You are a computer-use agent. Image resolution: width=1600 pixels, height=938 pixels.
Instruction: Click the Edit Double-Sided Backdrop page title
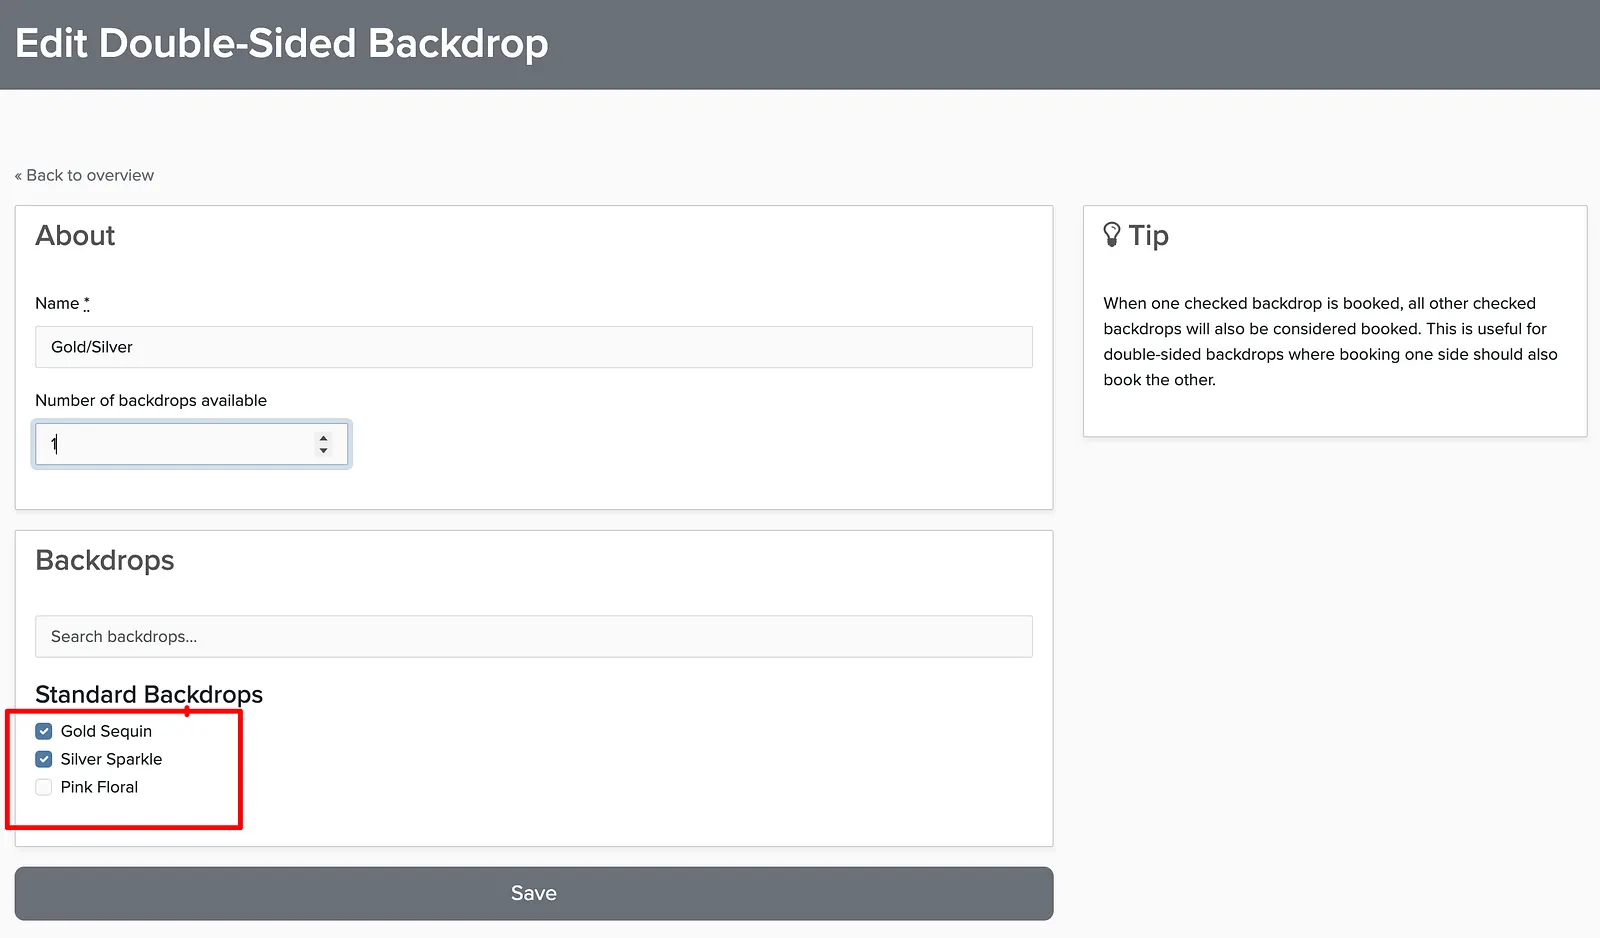click(x=282, y=43)
